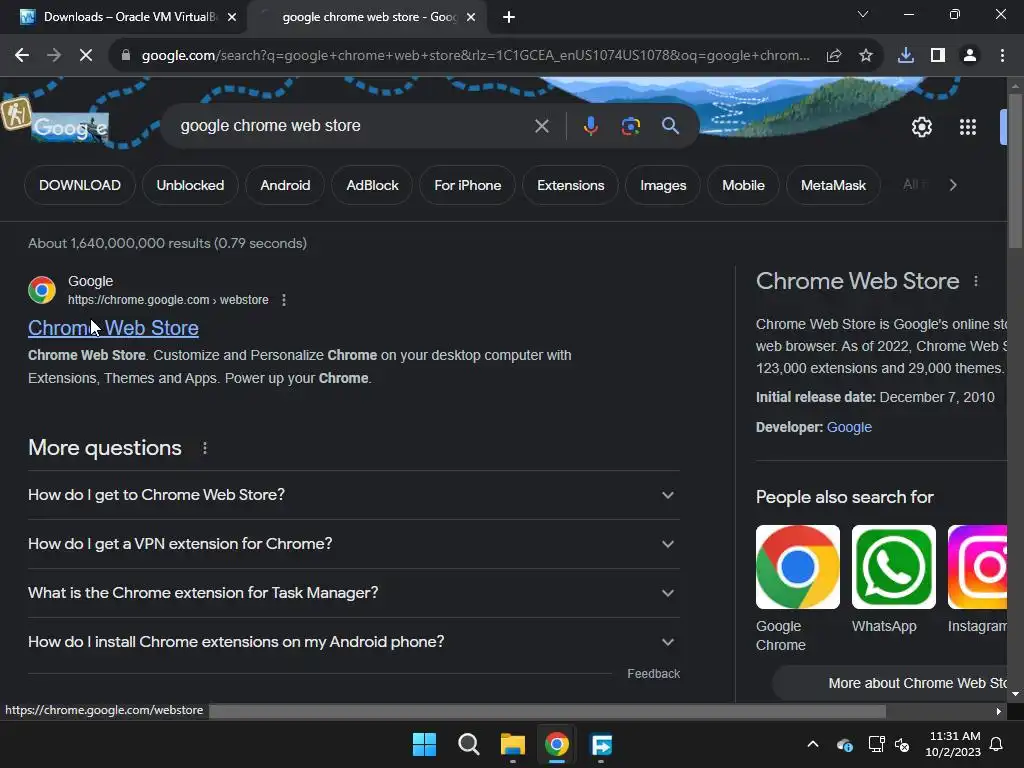Bookmark this page with the star icon
1024x768 pixels.
tap(866, 56)
